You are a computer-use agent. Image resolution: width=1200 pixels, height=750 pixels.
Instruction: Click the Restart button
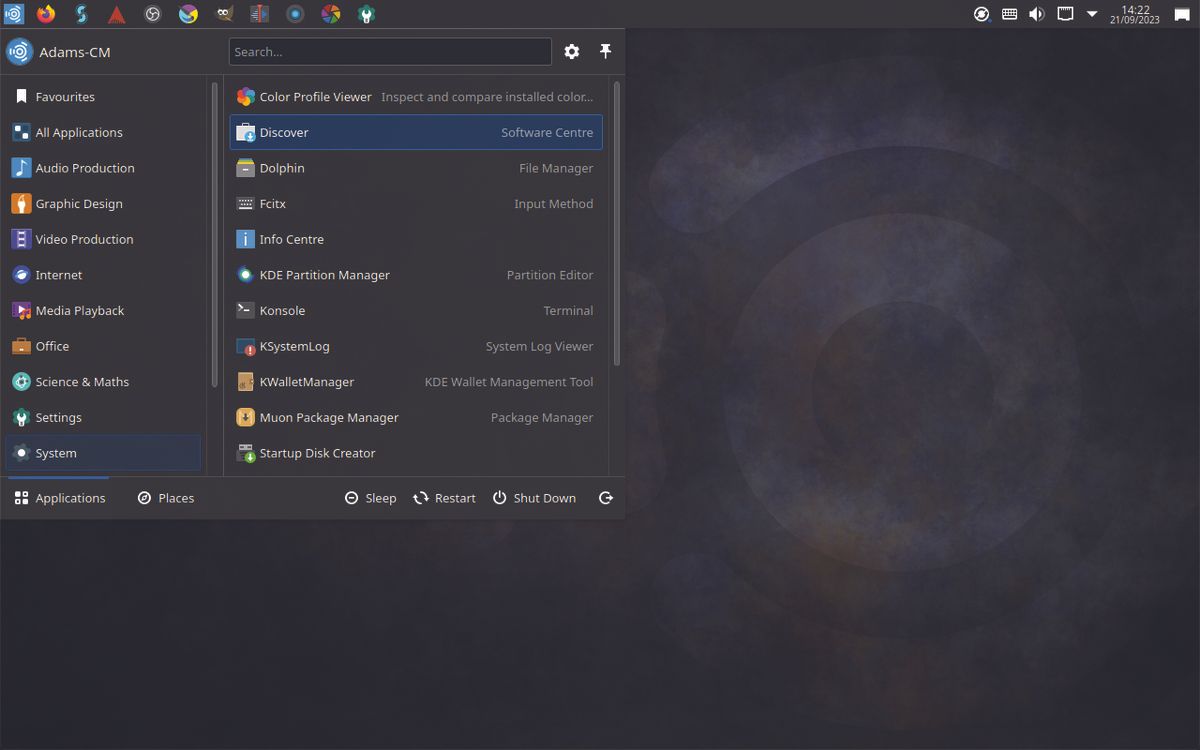[x=444, y=497]
